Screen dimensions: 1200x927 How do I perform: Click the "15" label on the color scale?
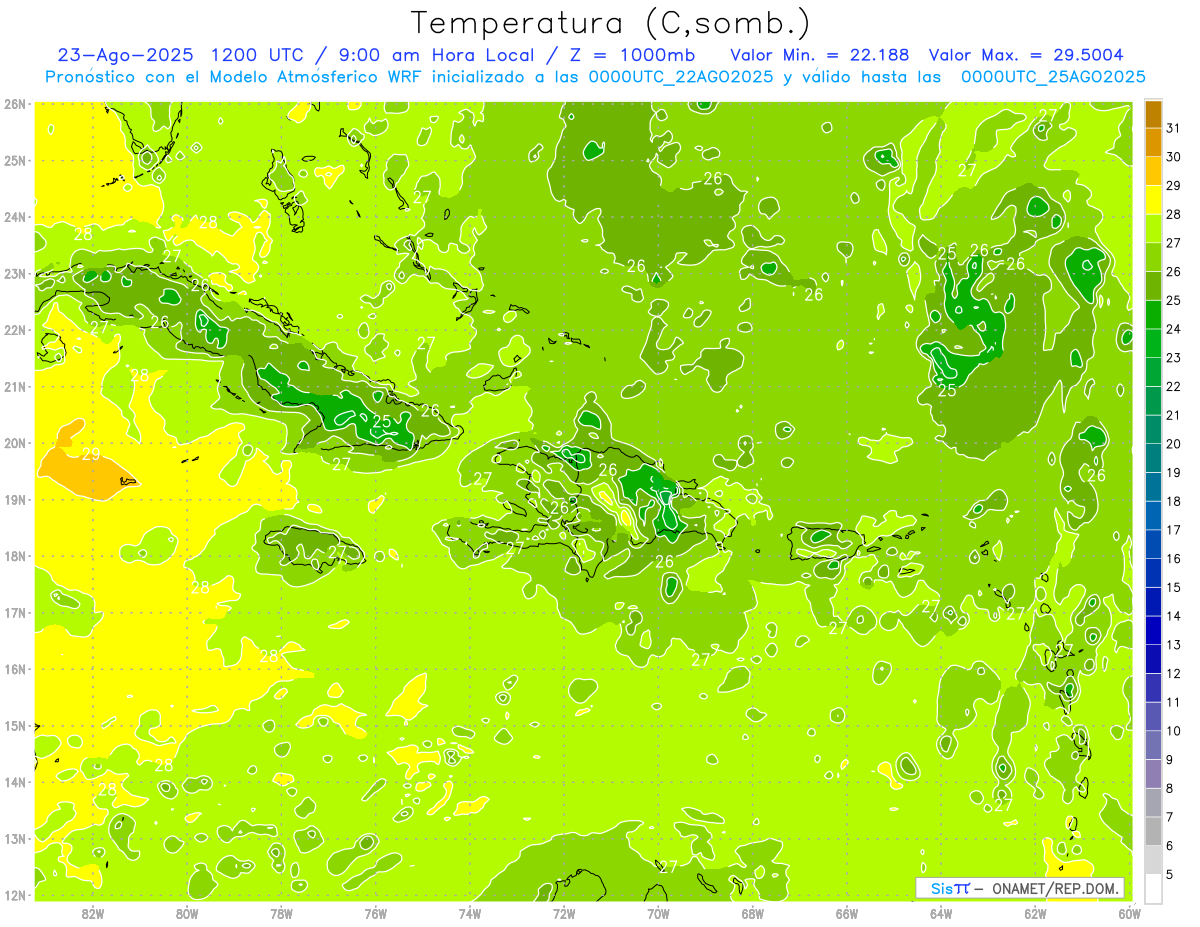click(x=1174, y=587)
